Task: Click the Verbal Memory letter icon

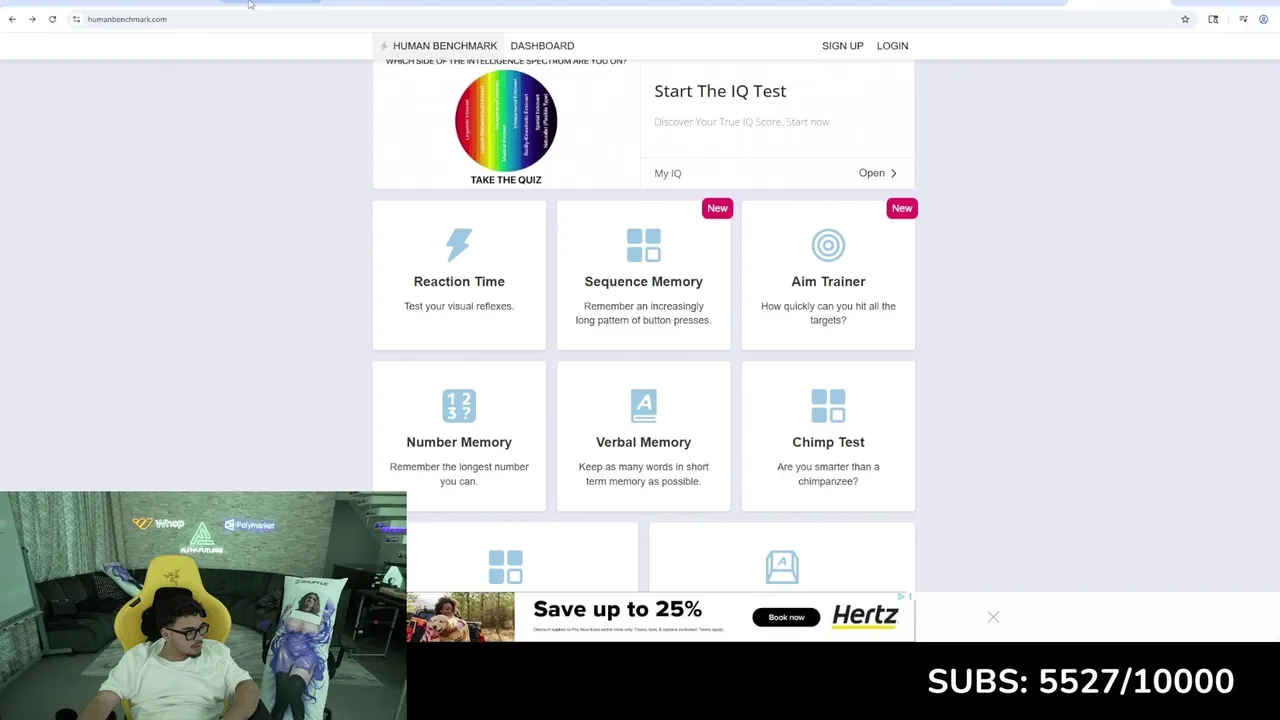Action: click(644, 406)
